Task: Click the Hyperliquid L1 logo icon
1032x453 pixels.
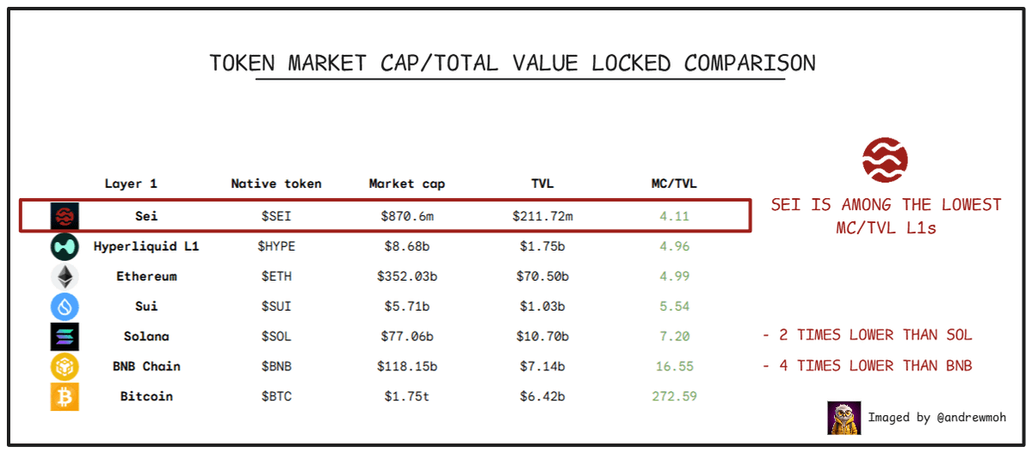Action: click(x=64, y=246)
